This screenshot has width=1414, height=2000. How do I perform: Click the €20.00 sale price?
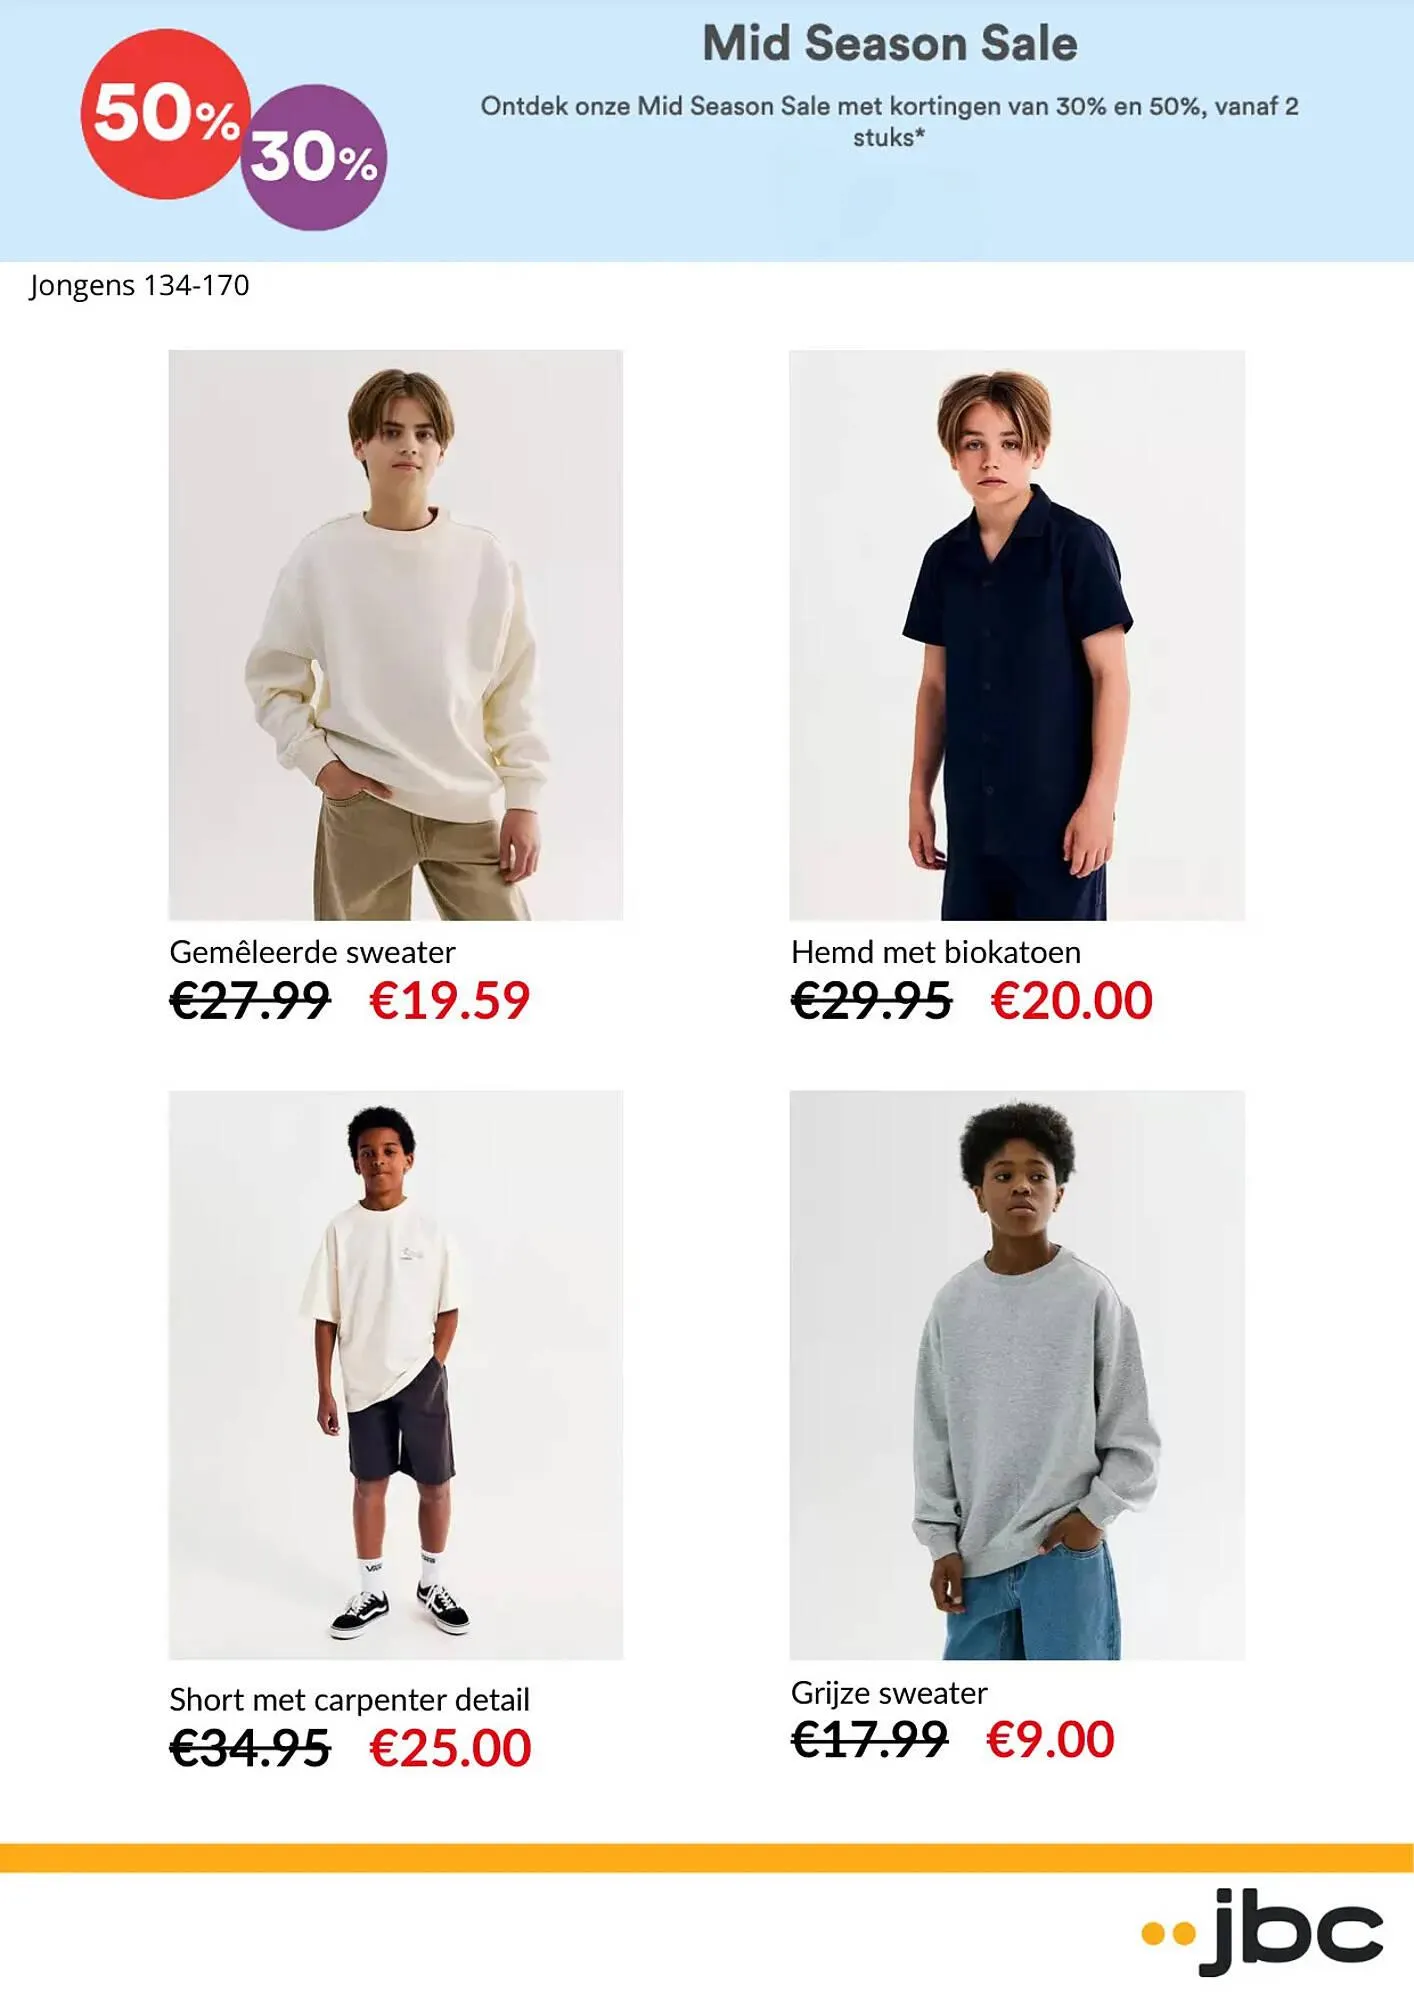(x=1072, y=1001)
